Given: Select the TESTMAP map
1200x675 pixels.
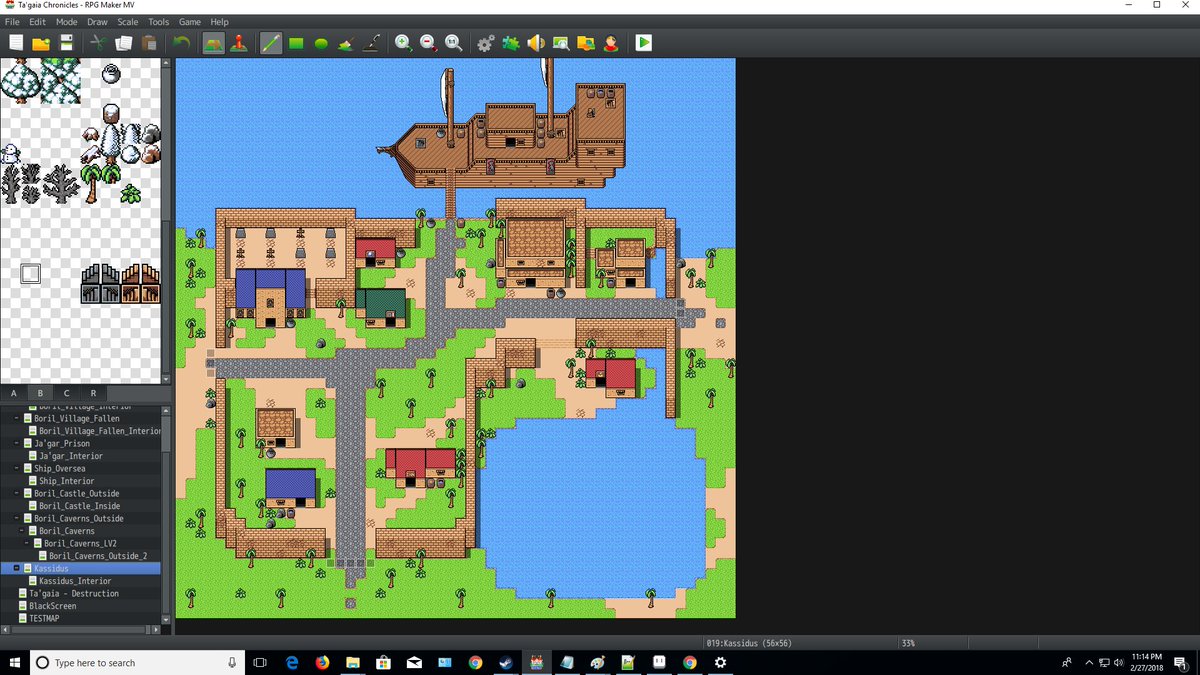Looking at the screenshot, I should click(46, 618).
